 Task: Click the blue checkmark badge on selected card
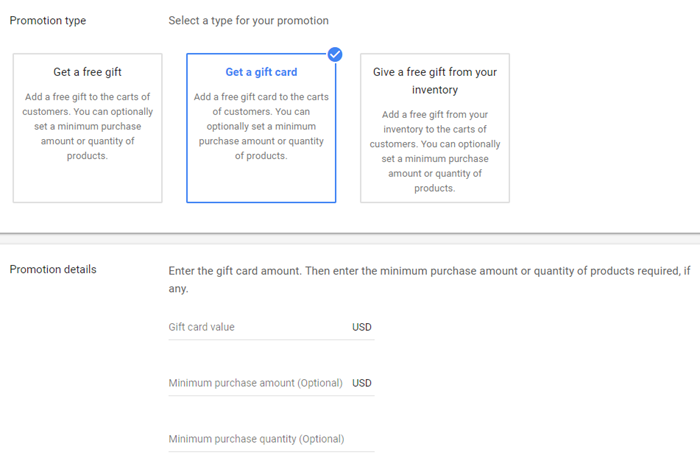pos(335,54)
